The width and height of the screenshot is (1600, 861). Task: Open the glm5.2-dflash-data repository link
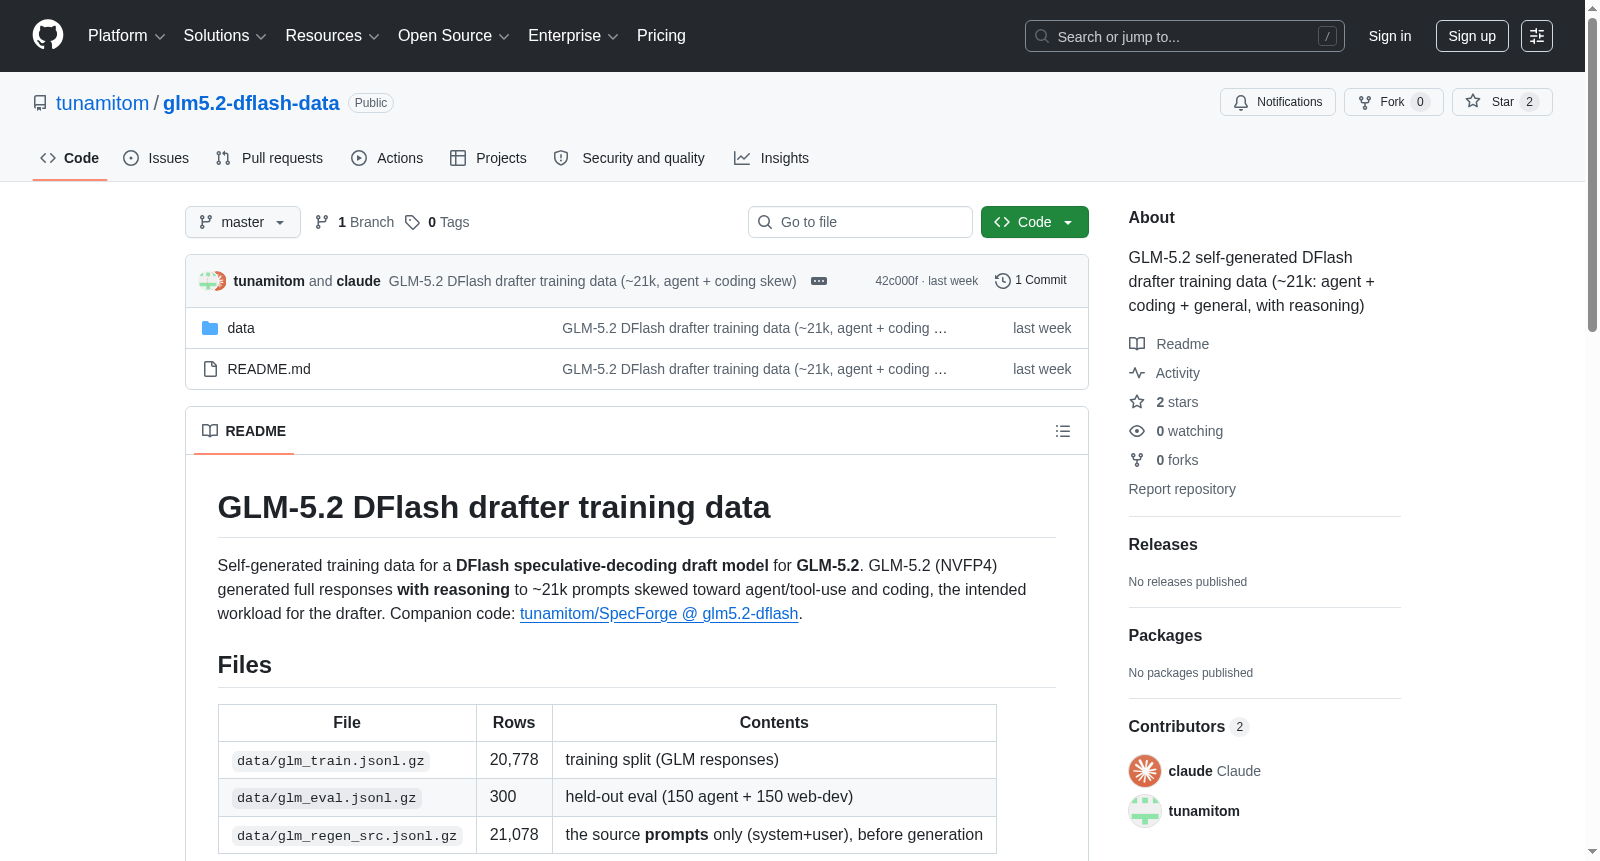[251, 103]
